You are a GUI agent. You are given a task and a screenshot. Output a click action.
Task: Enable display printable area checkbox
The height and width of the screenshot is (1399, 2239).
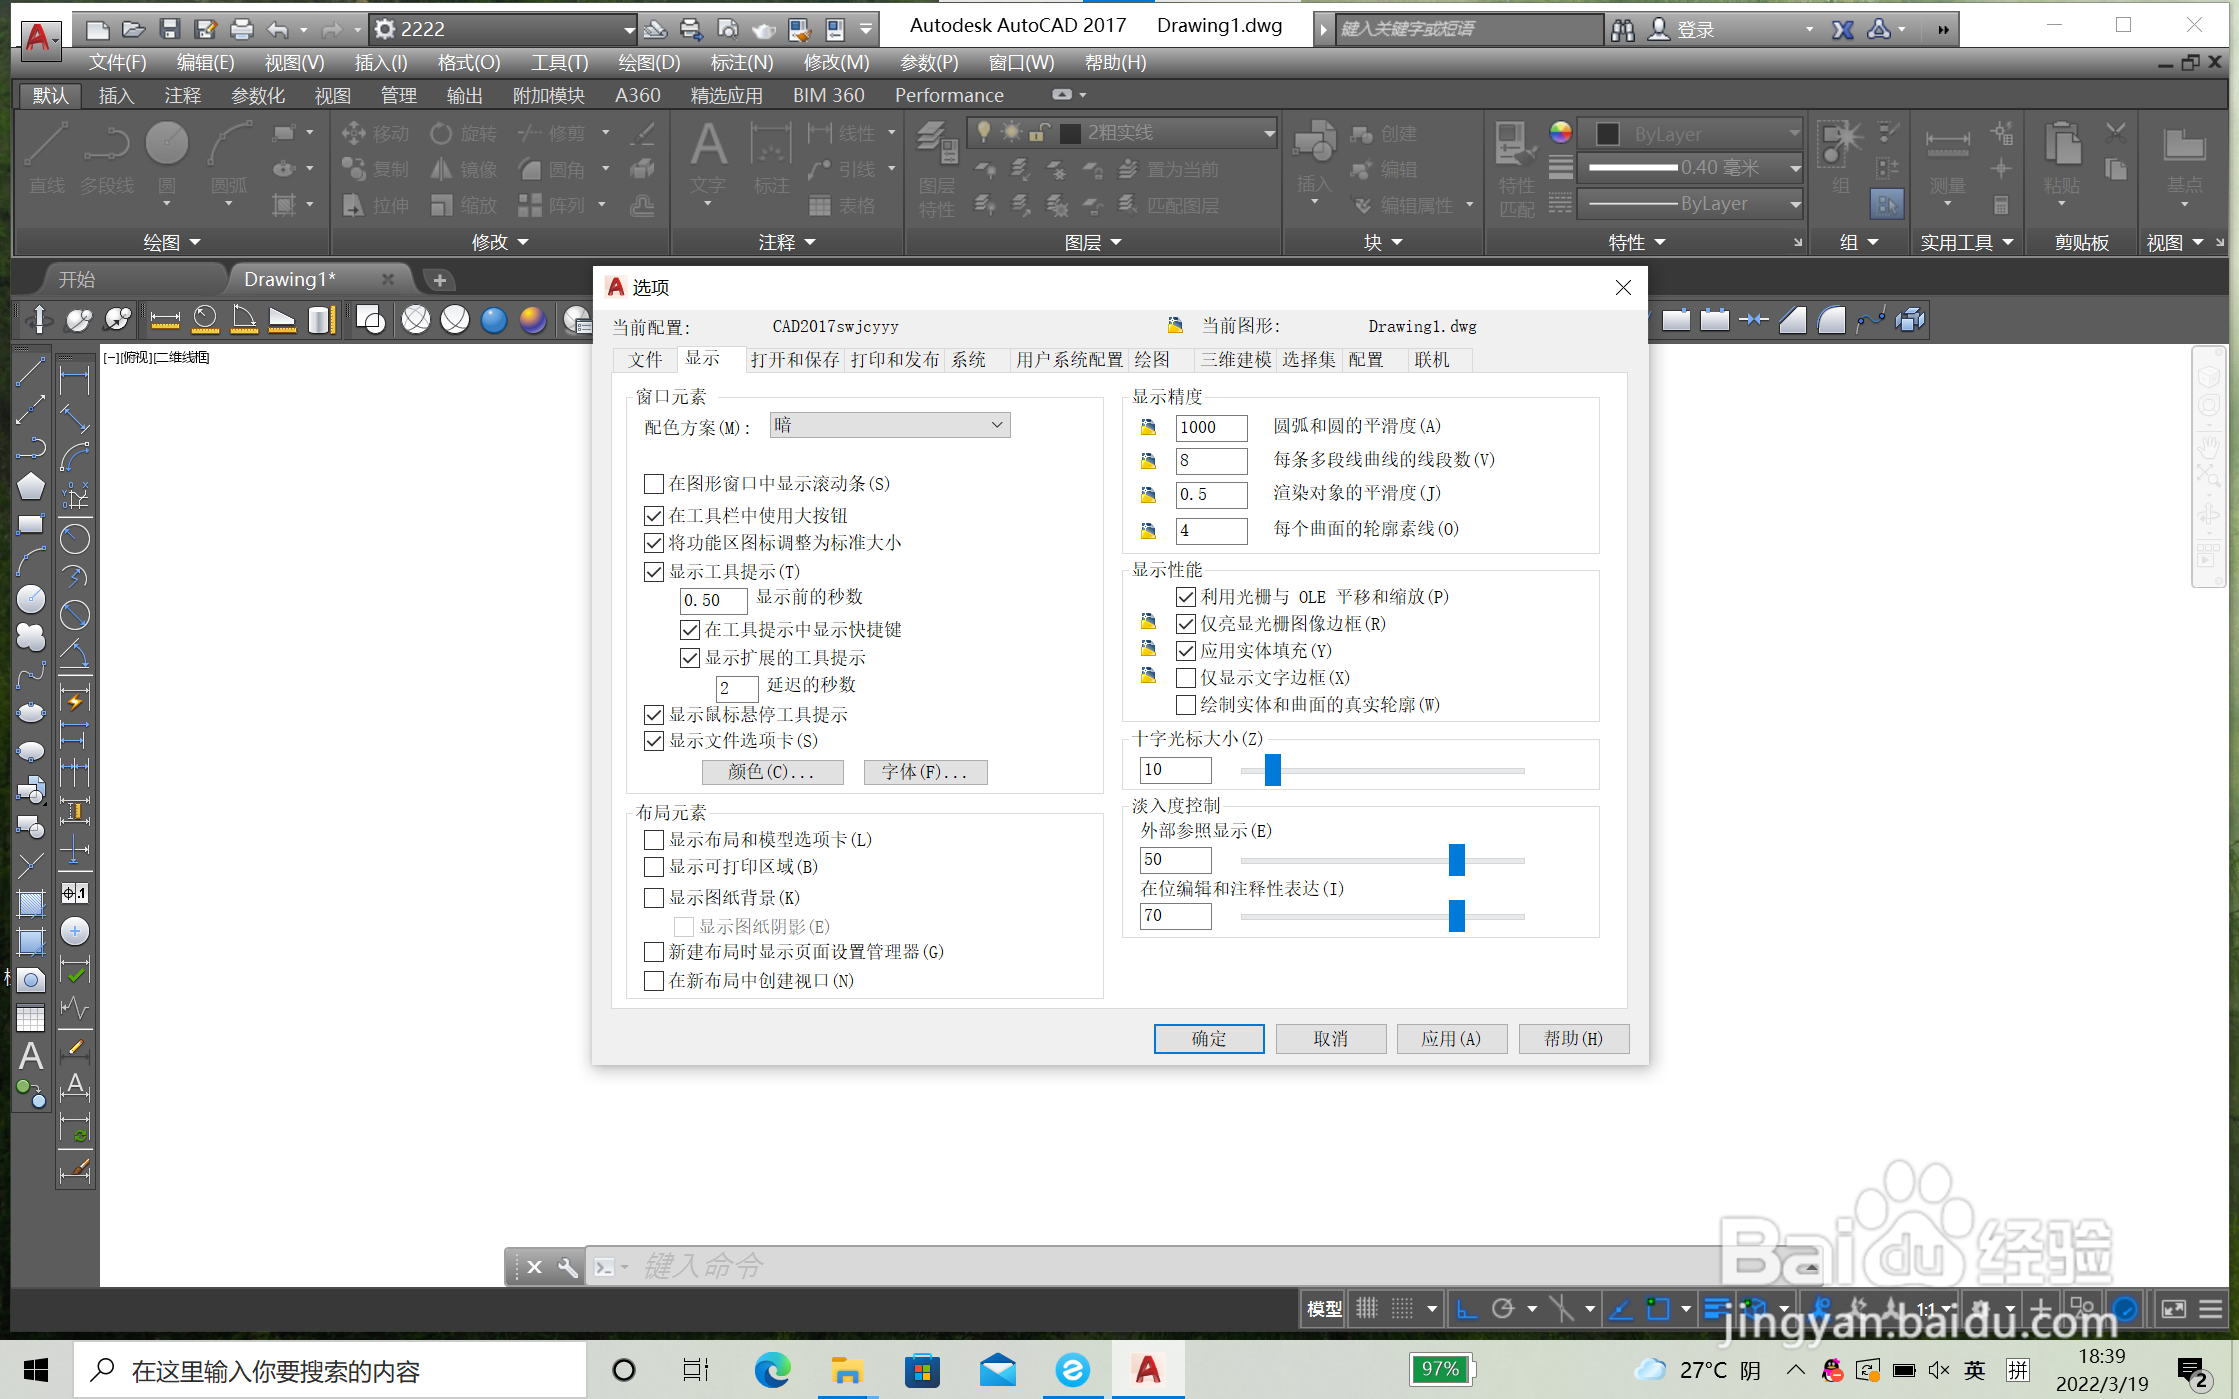pos(654,867)
